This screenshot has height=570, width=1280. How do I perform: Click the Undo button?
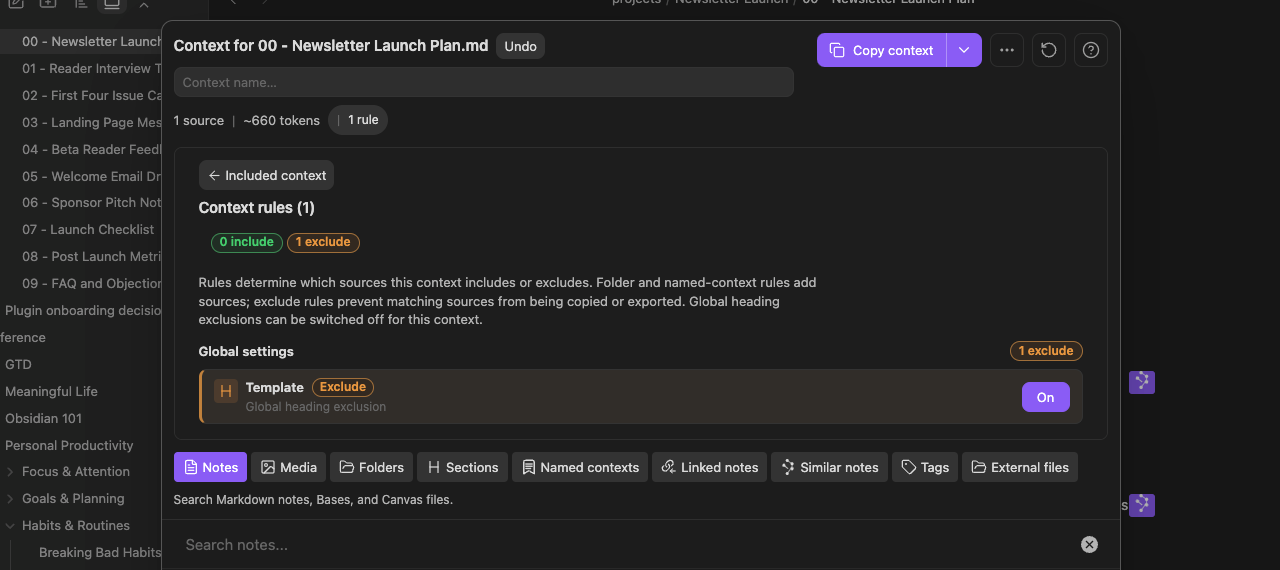[520, 46]
